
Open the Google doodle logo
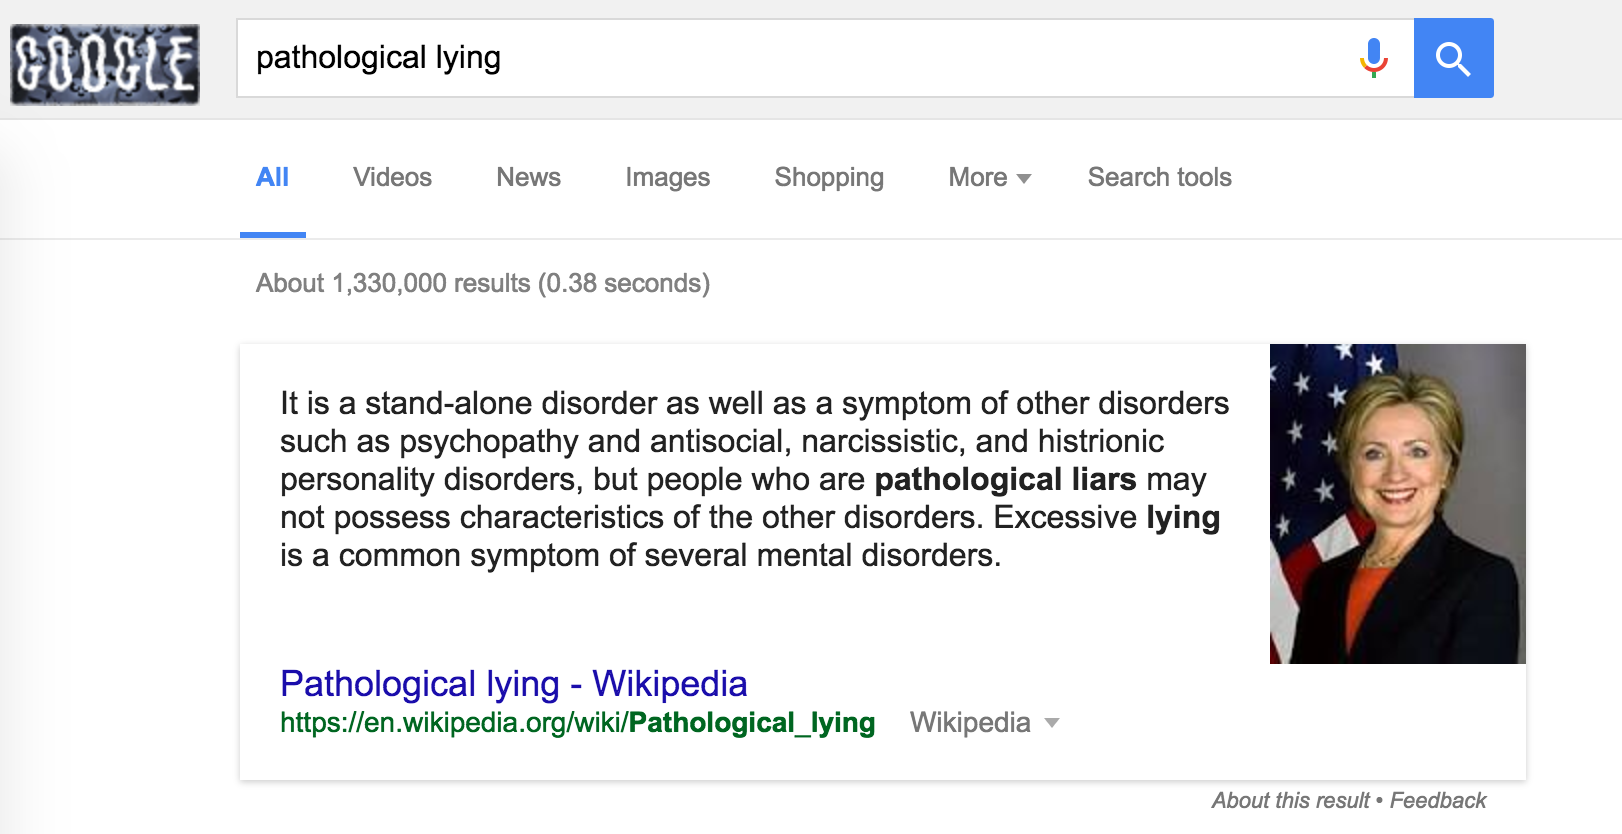pyautogui.click(x=105, y=65)
